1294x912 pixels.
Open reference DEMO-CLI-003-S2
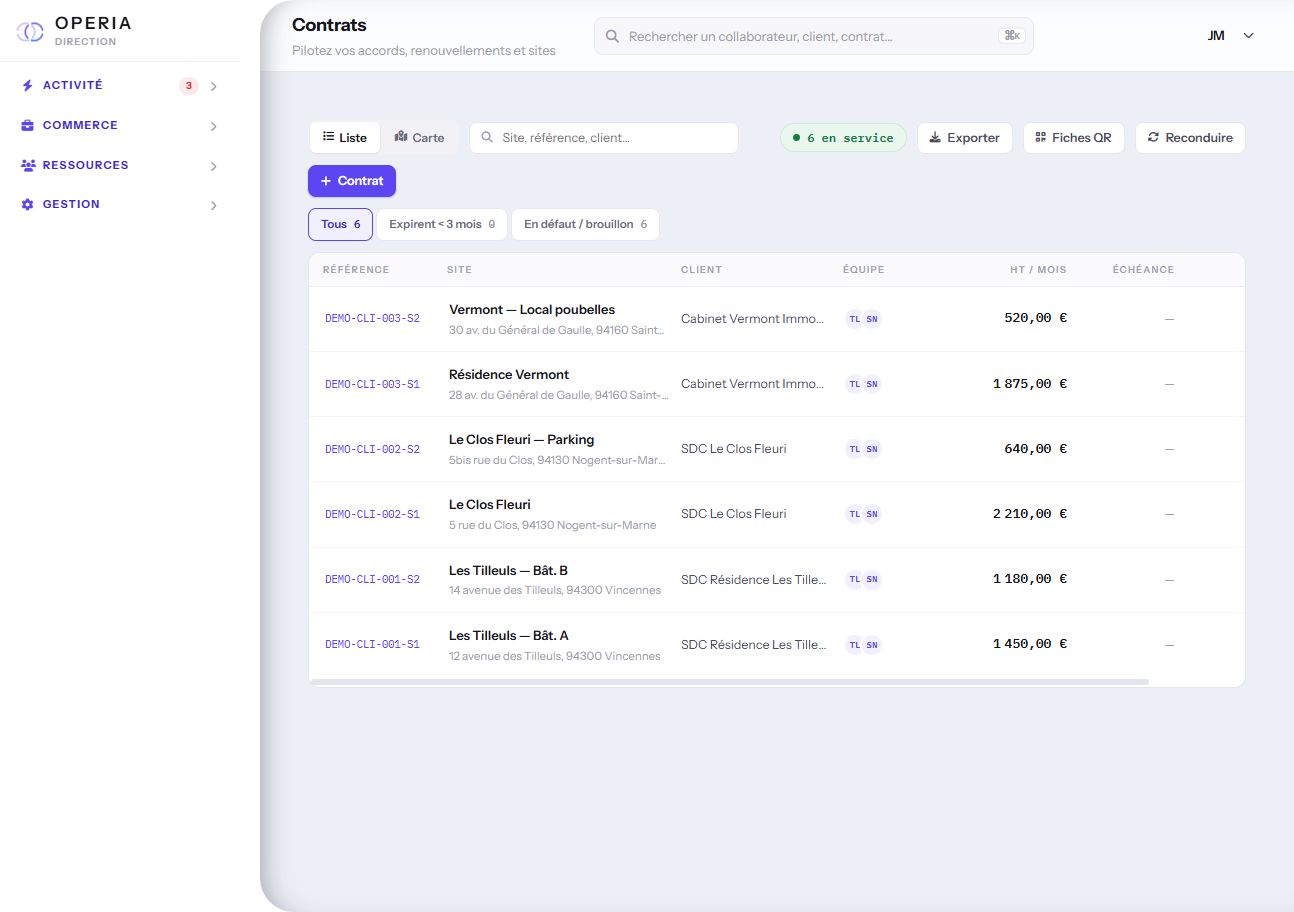pyautogui.click(x=372, y=319)
